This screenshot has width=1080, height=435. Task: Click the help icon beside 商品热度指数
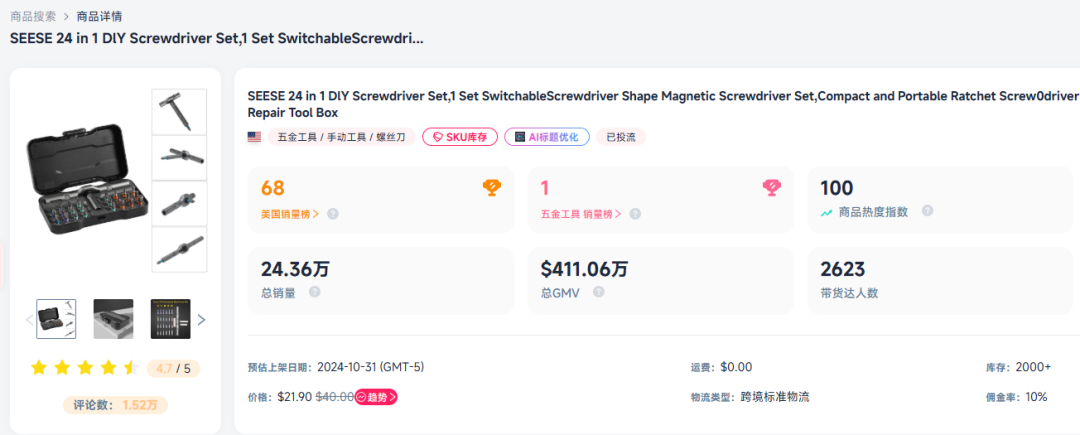(x=927, y=211)
